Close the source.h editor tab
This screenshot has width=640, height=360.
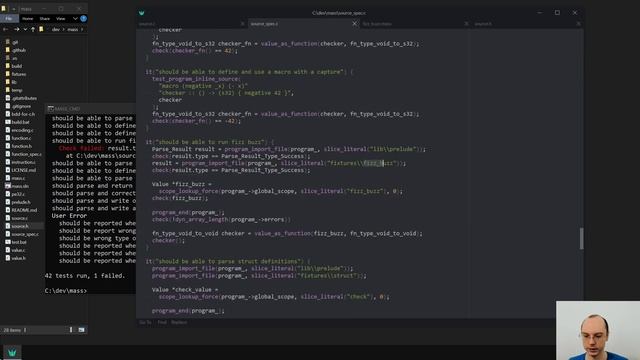point(578,24)
